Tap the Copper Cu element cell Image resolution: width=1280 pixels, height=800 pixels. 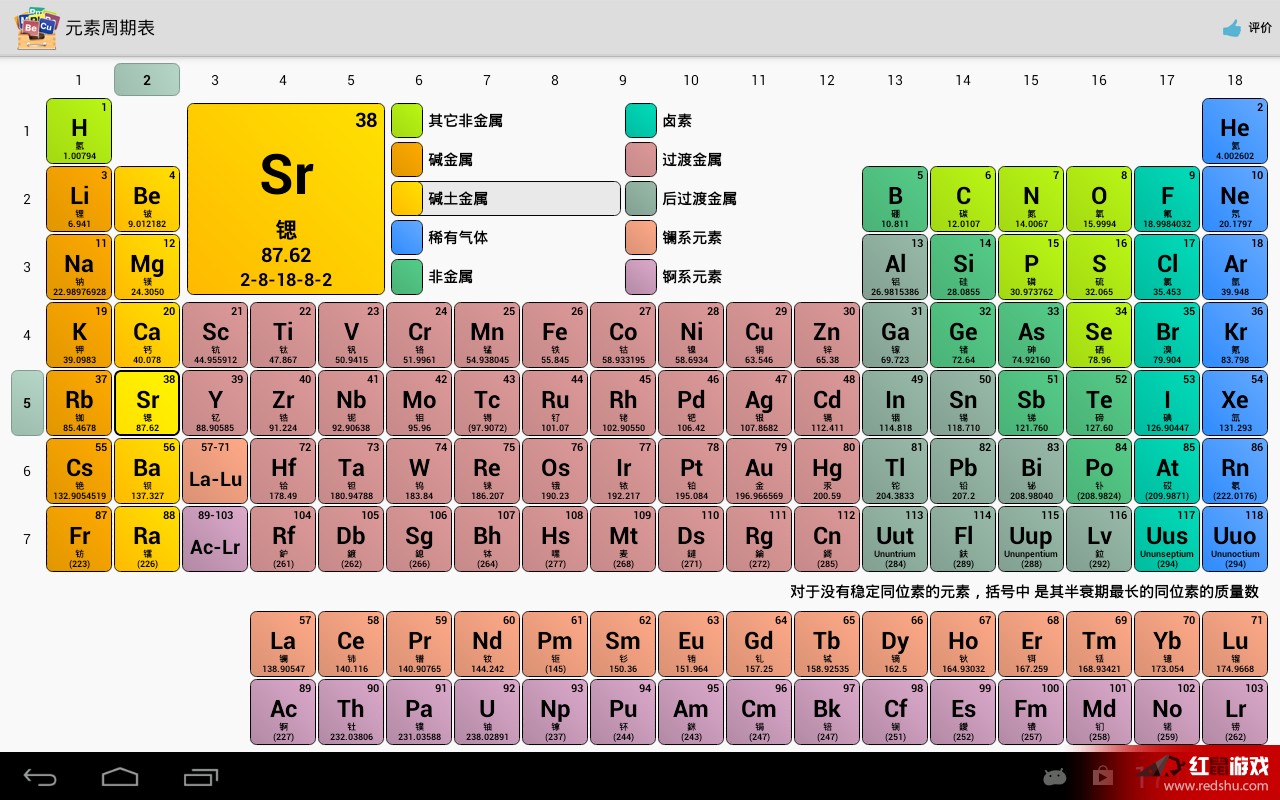point(759,335)
